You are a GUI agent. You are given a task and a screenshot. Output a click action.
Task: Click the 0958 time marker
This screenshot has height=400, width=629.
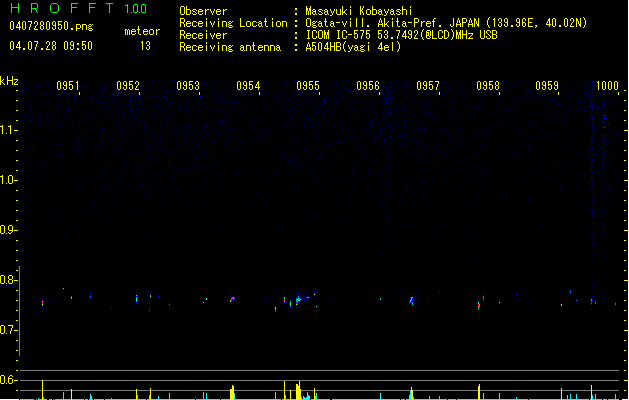488,86
